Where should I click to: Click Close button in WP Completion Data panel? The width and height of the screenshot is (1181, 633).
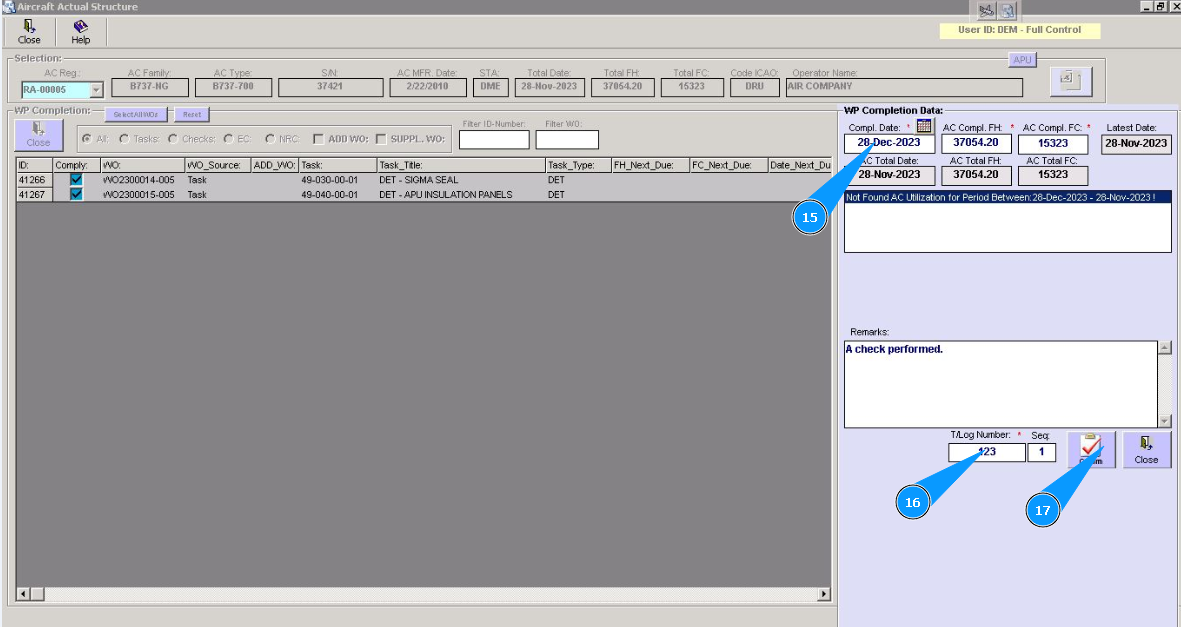pos(1146,449)
